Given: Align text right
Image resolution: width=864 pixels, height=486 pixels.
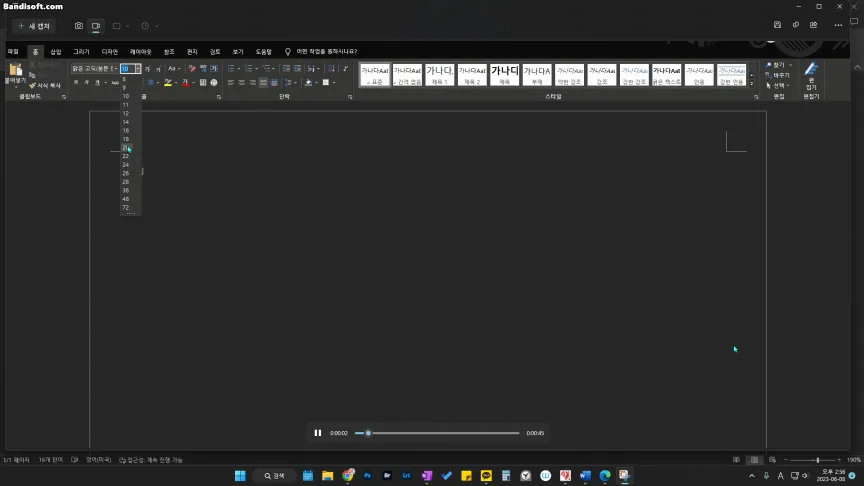Looking at the screenshot, I should tap(252, 83).
